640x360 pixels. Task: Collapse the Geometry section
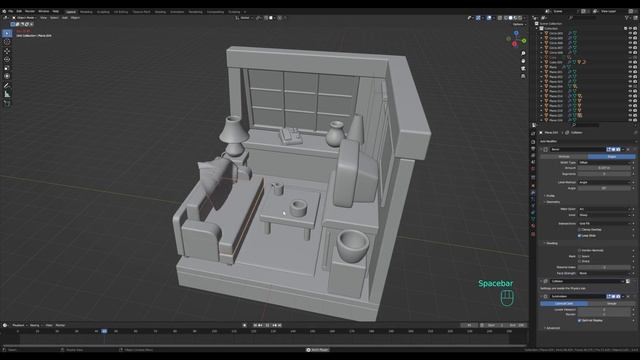(x=552, y=202)
